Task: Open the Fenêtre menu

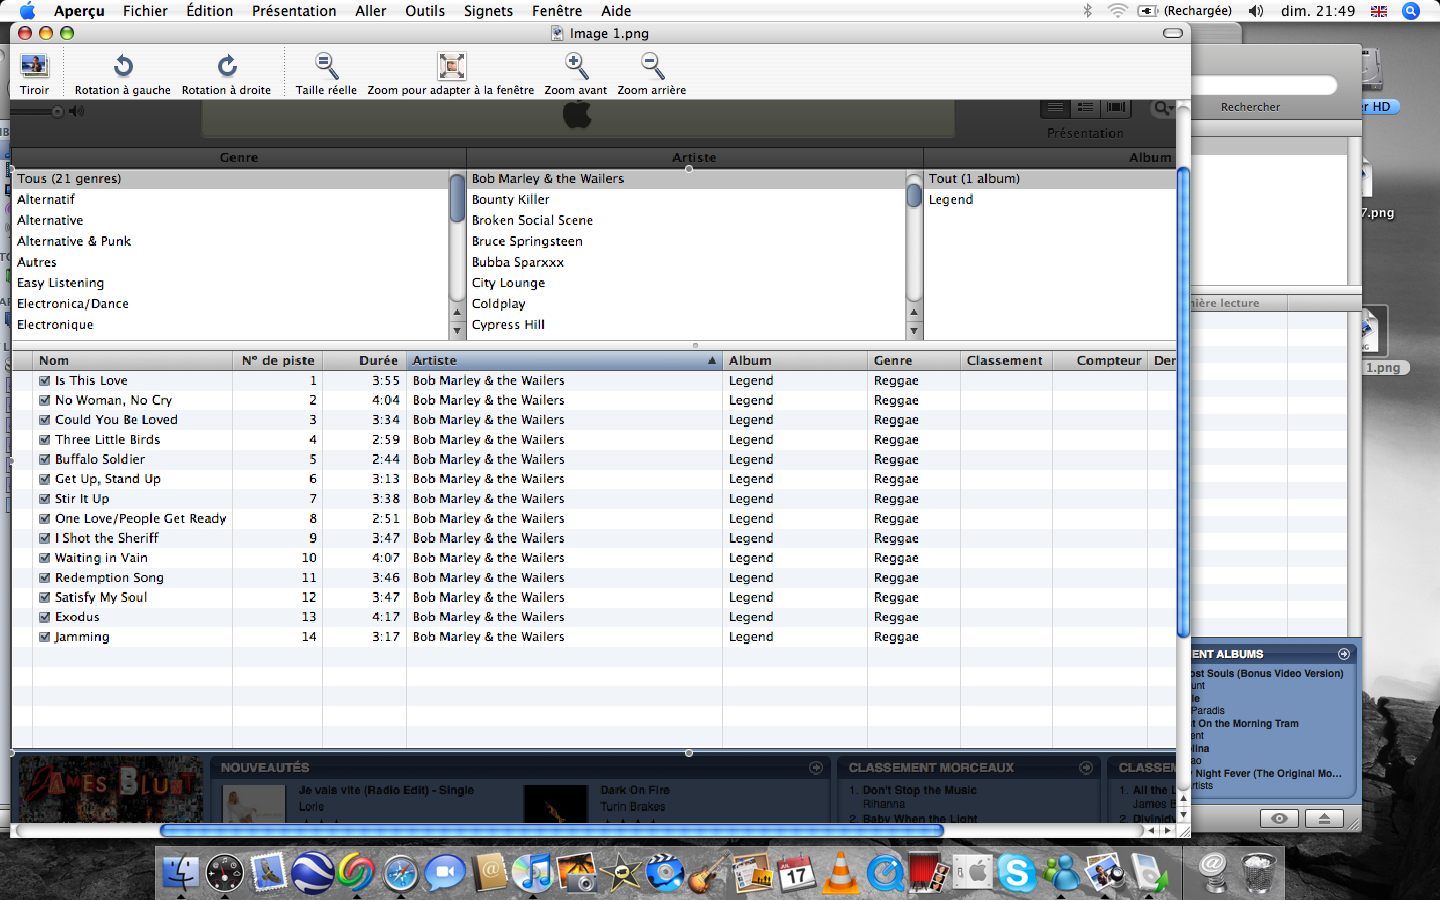Action: coord(557,11)
